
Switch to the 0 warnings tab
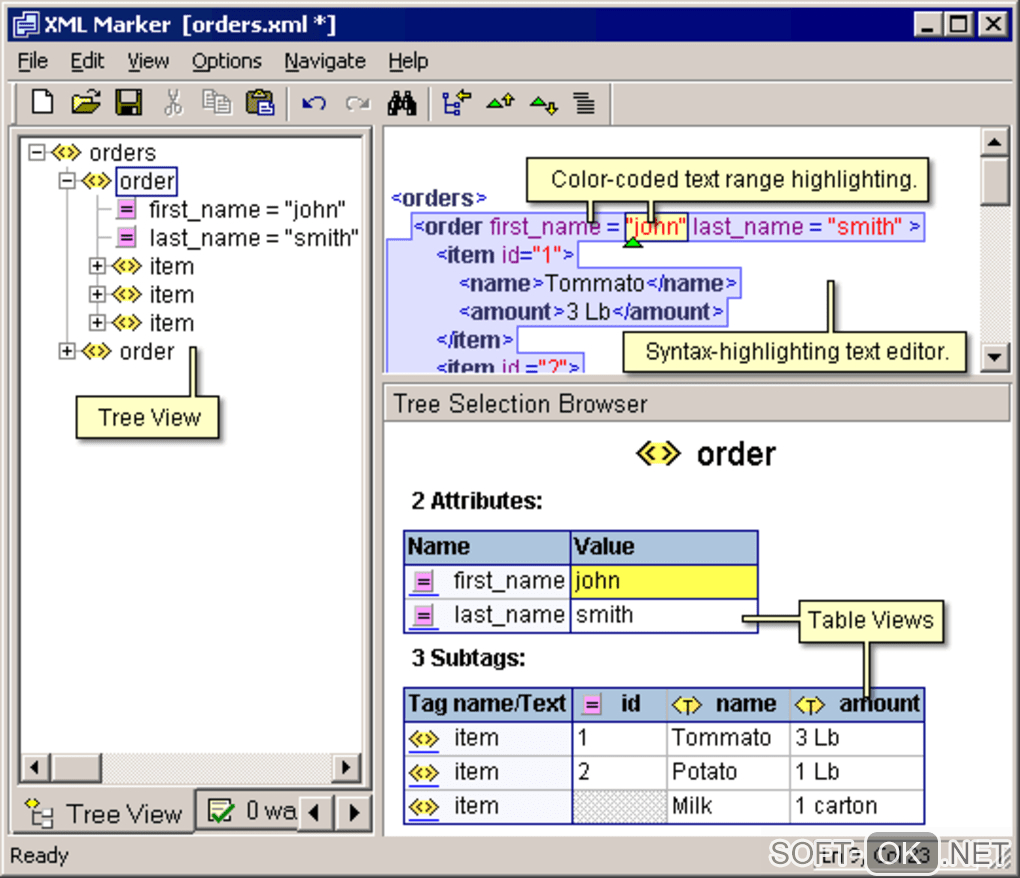click(x=248, y=811)
